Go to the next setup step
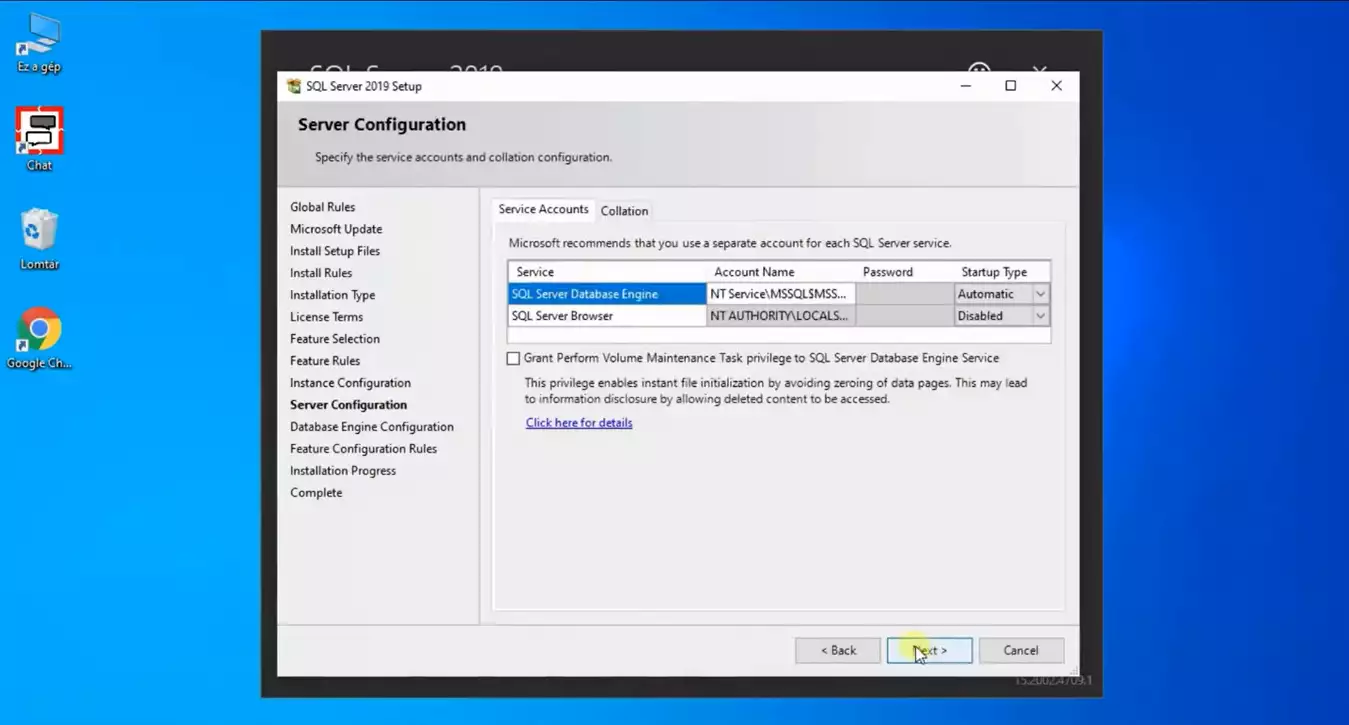Viewport: 1349px width, 725px height. (x=929, y=650)
